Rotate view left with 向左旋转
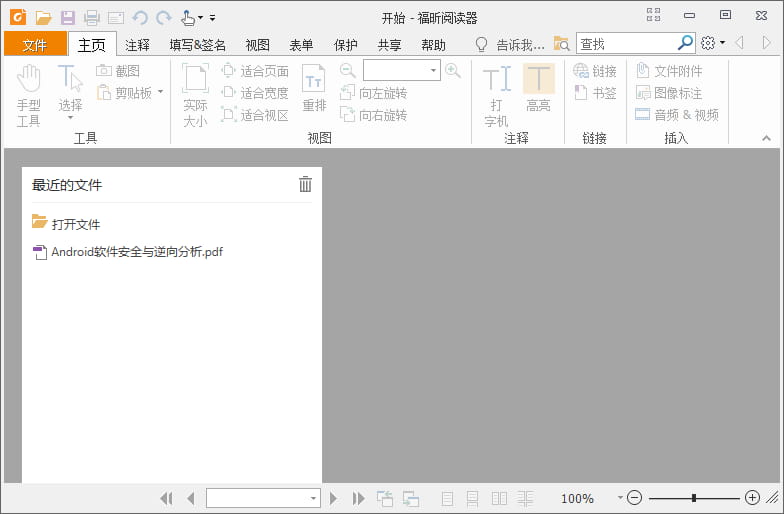 [x=373, y=93]
